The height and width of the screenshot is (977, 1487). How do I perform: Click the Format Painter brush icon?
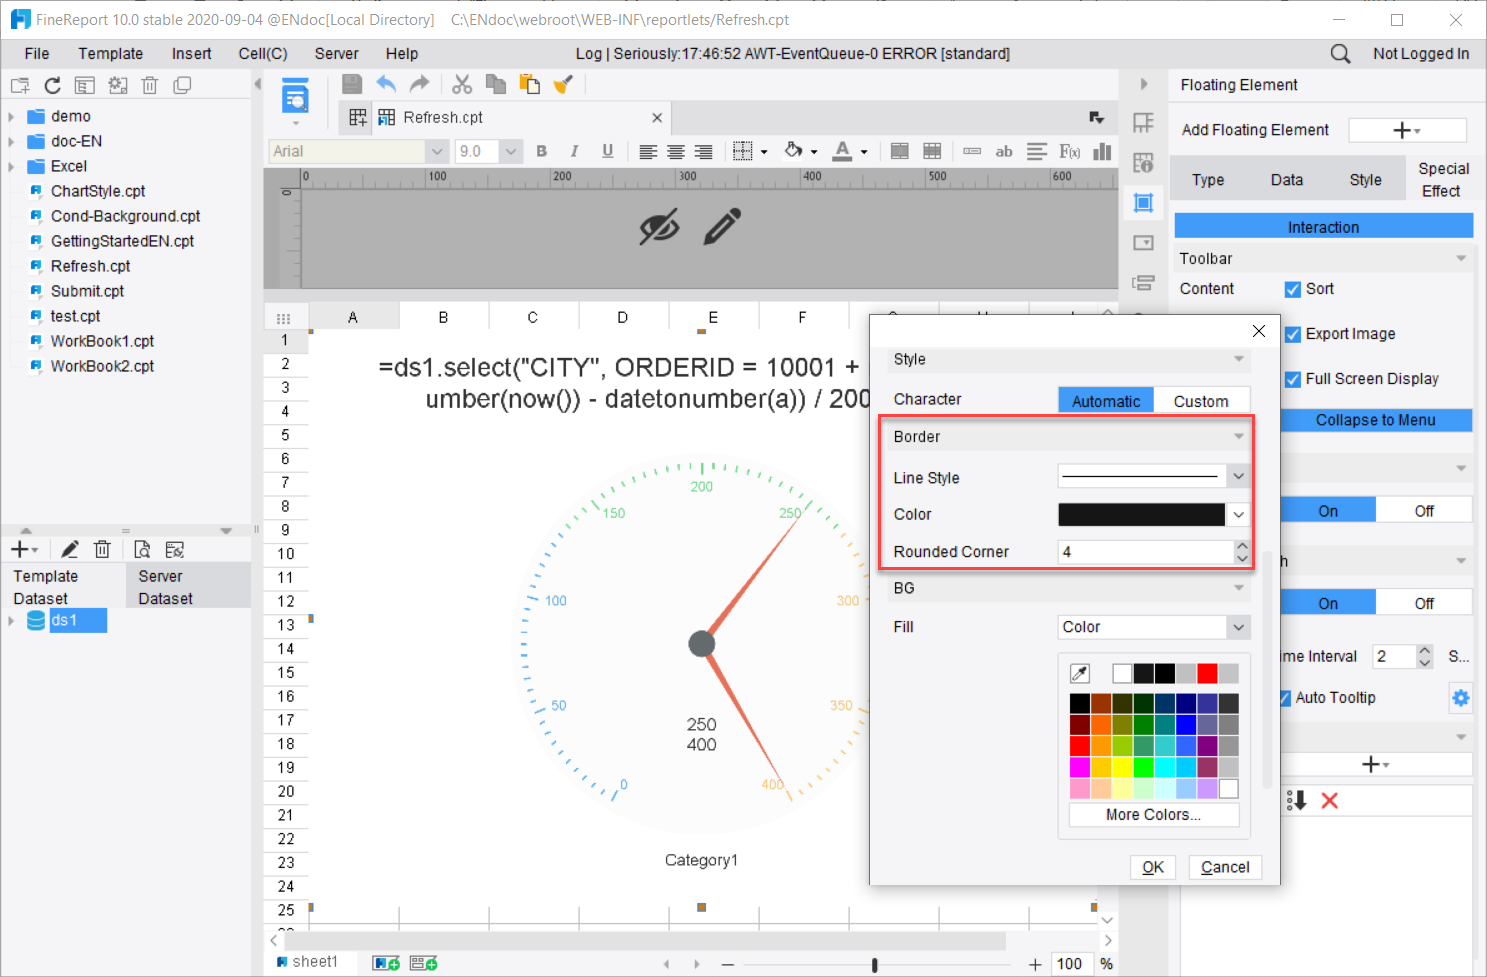tap(563, 85)
